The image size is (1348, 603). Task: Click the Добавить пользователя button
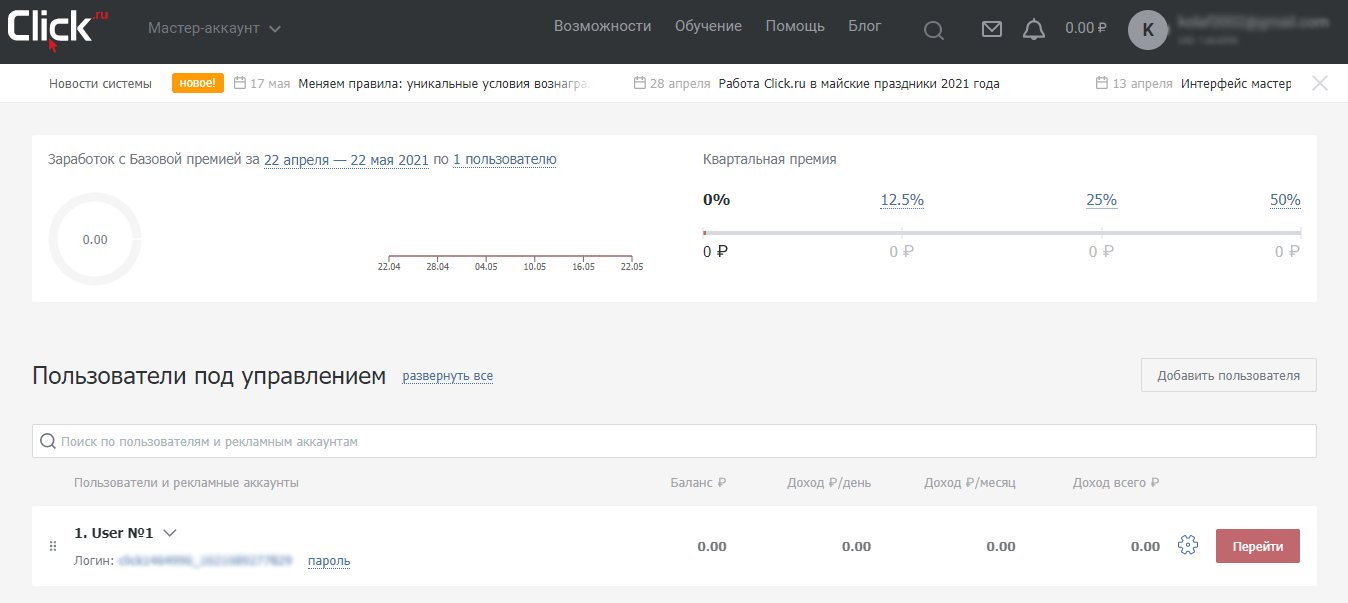1229,375
